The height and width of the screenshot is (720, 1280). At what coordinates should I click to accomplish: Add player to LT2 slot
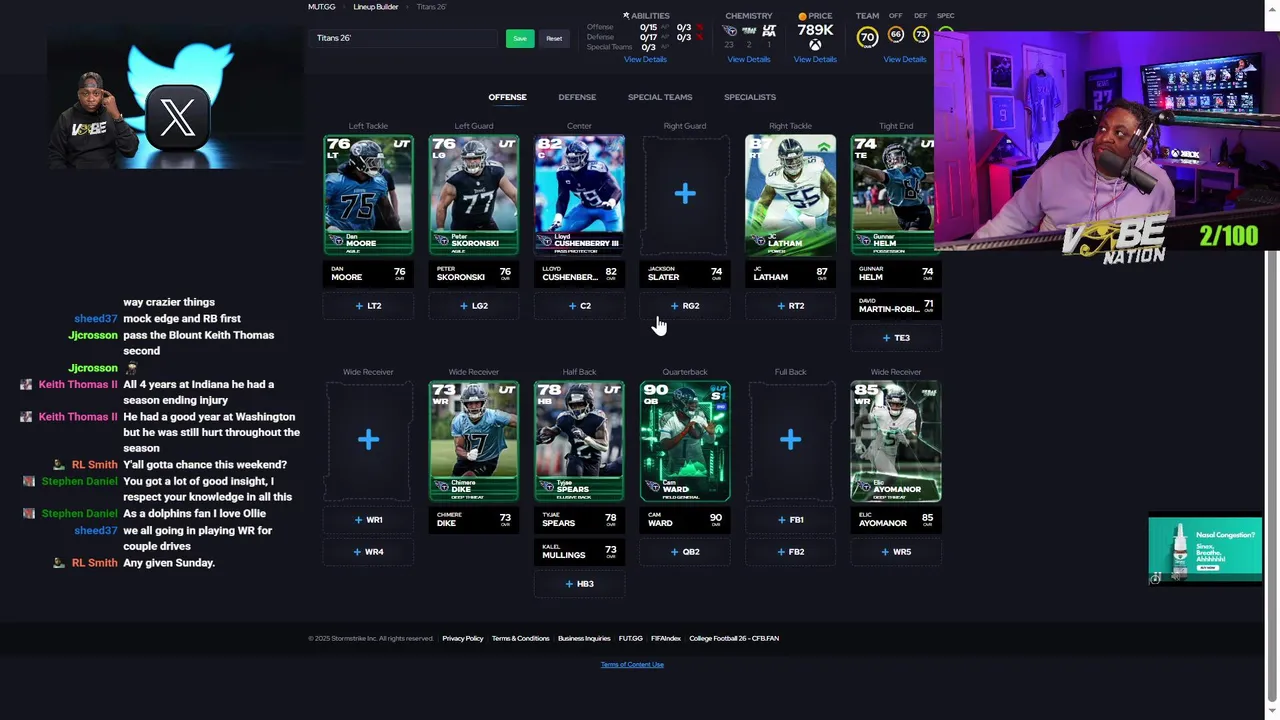tap(368, 306)
